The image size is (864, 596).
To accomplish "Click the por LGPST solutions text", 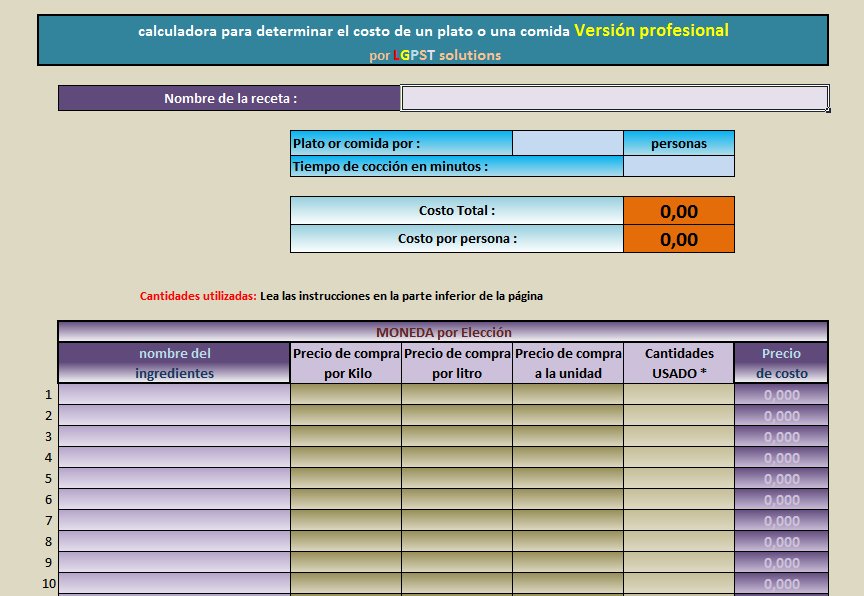I will pos(432,55).
